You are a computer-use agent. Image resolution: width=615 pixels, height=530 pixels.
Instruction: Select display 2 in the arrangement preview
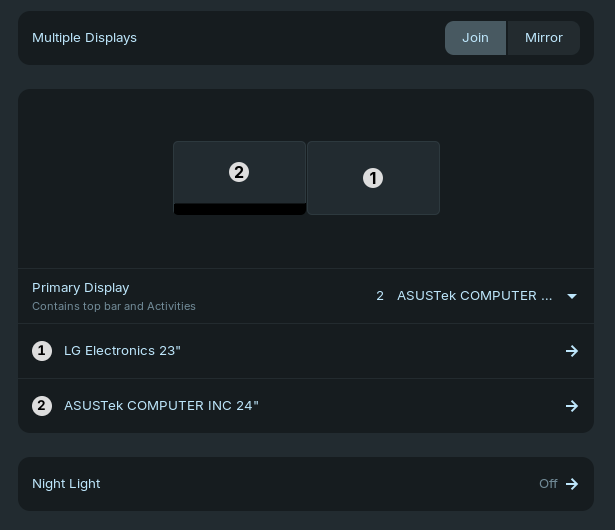[239, 178]
